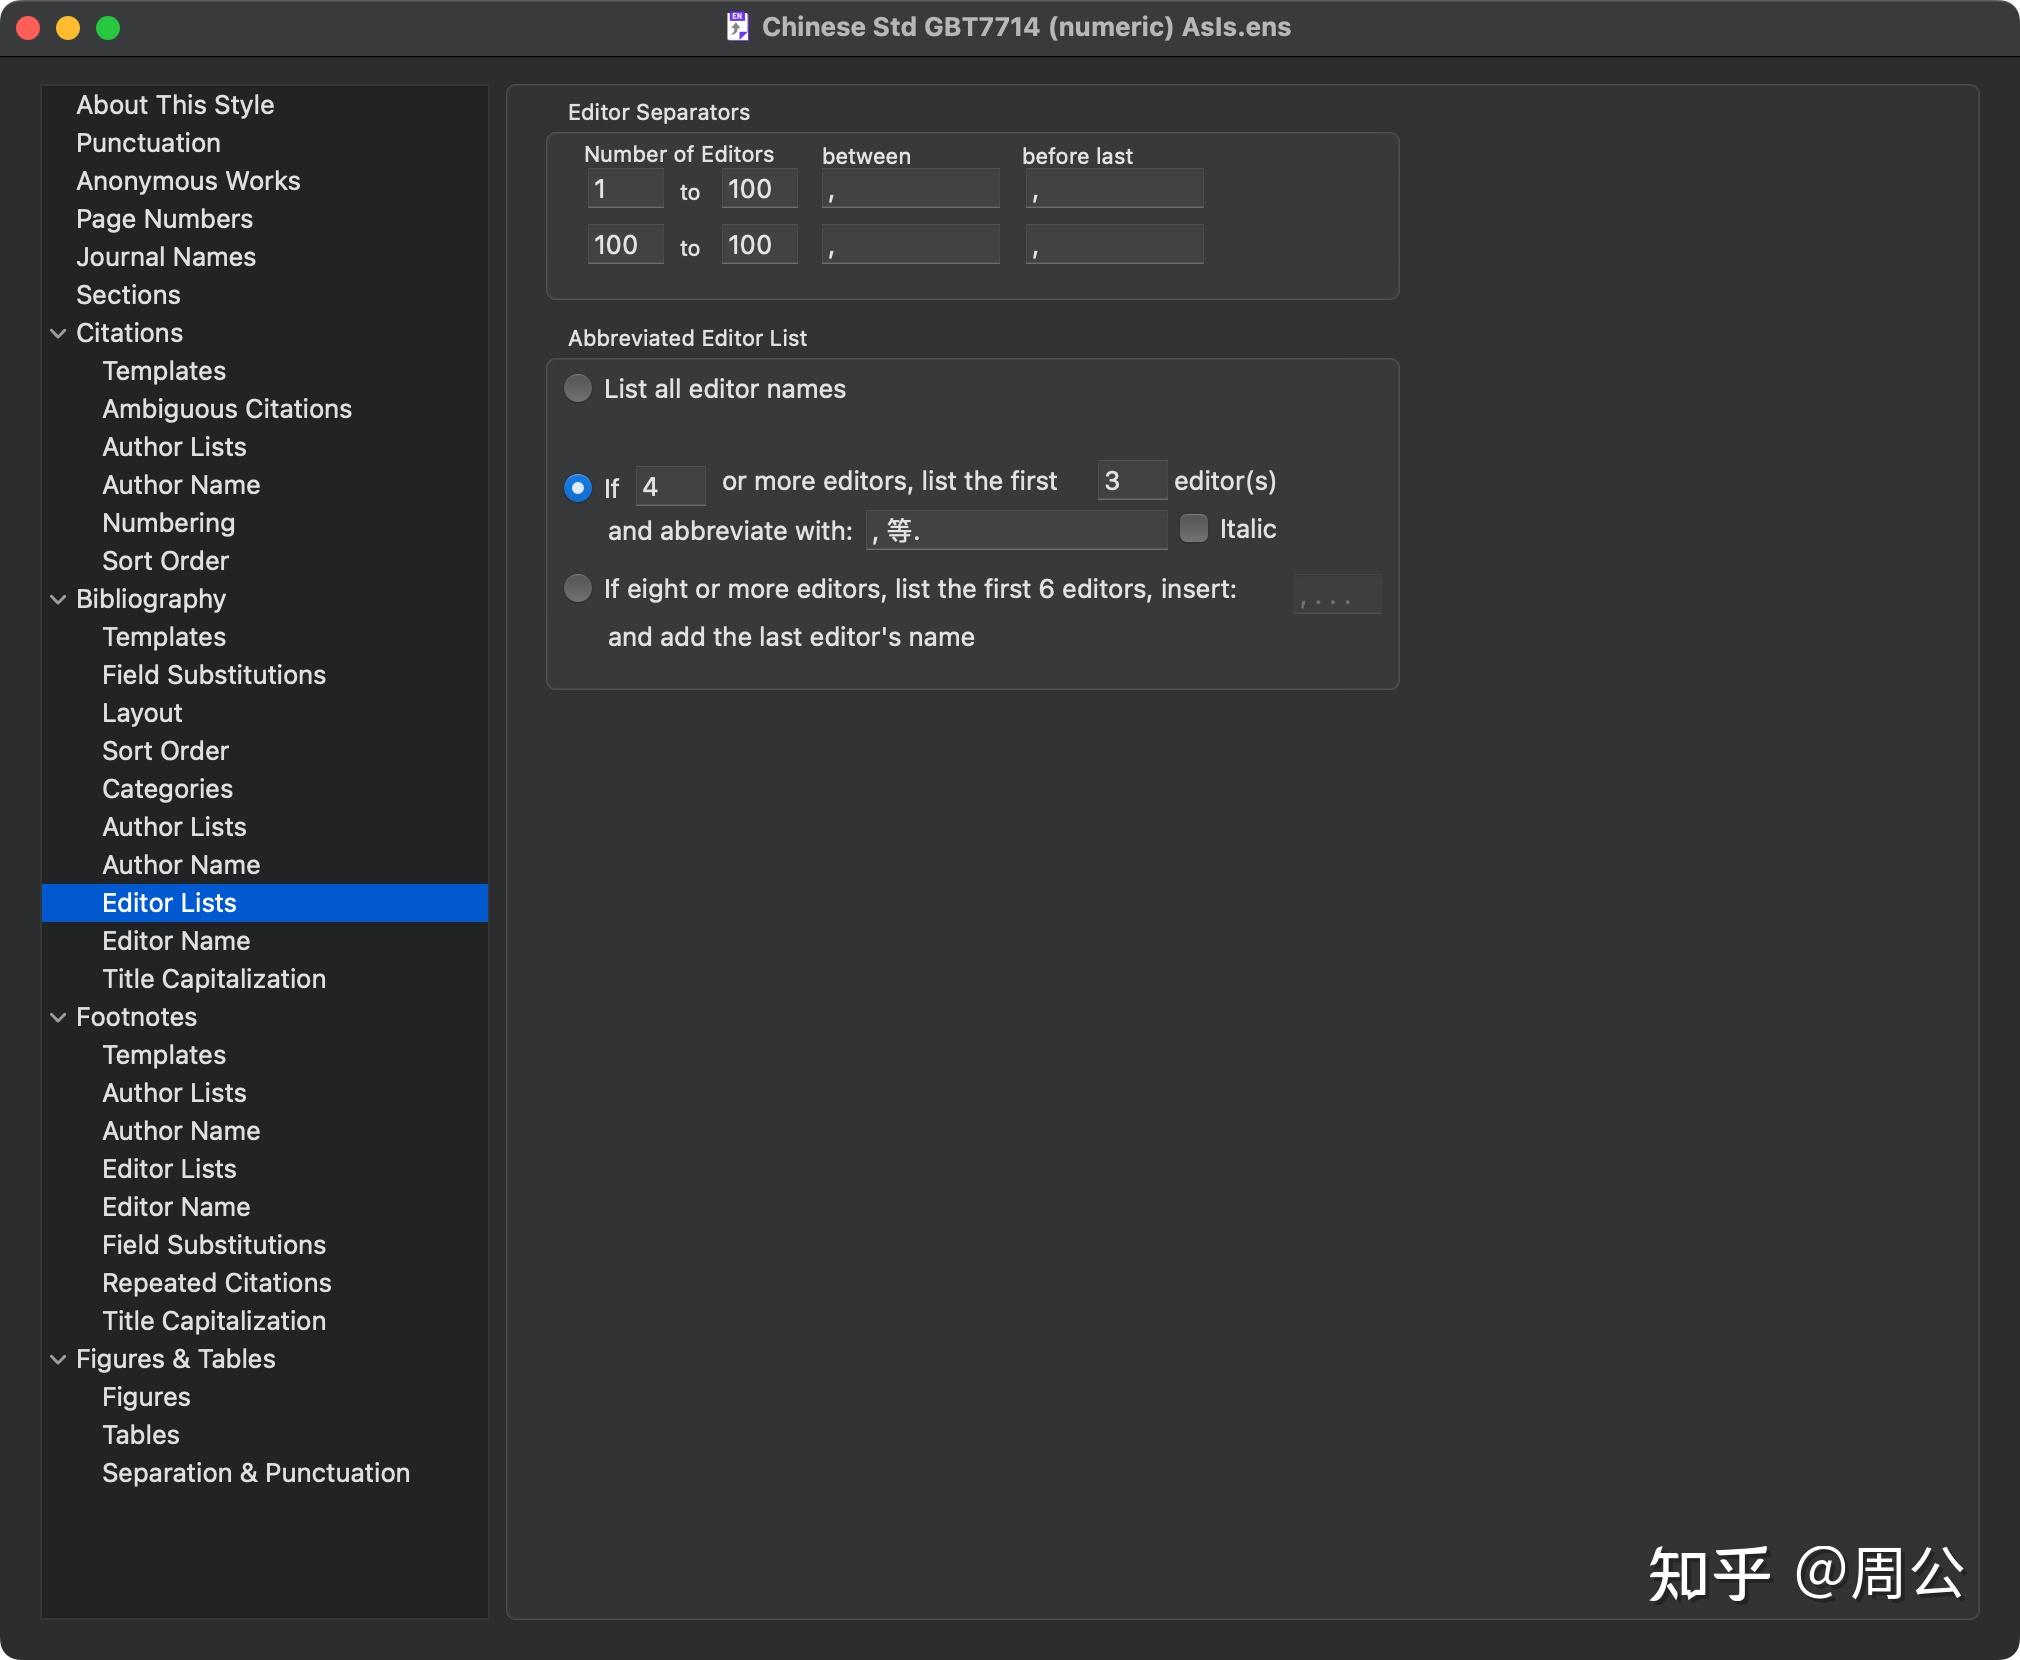Image resolution: width=2020 pixels, height=1660 pixels.
Task: Select the 'If 4 or more editors' option
Action: 578,487
